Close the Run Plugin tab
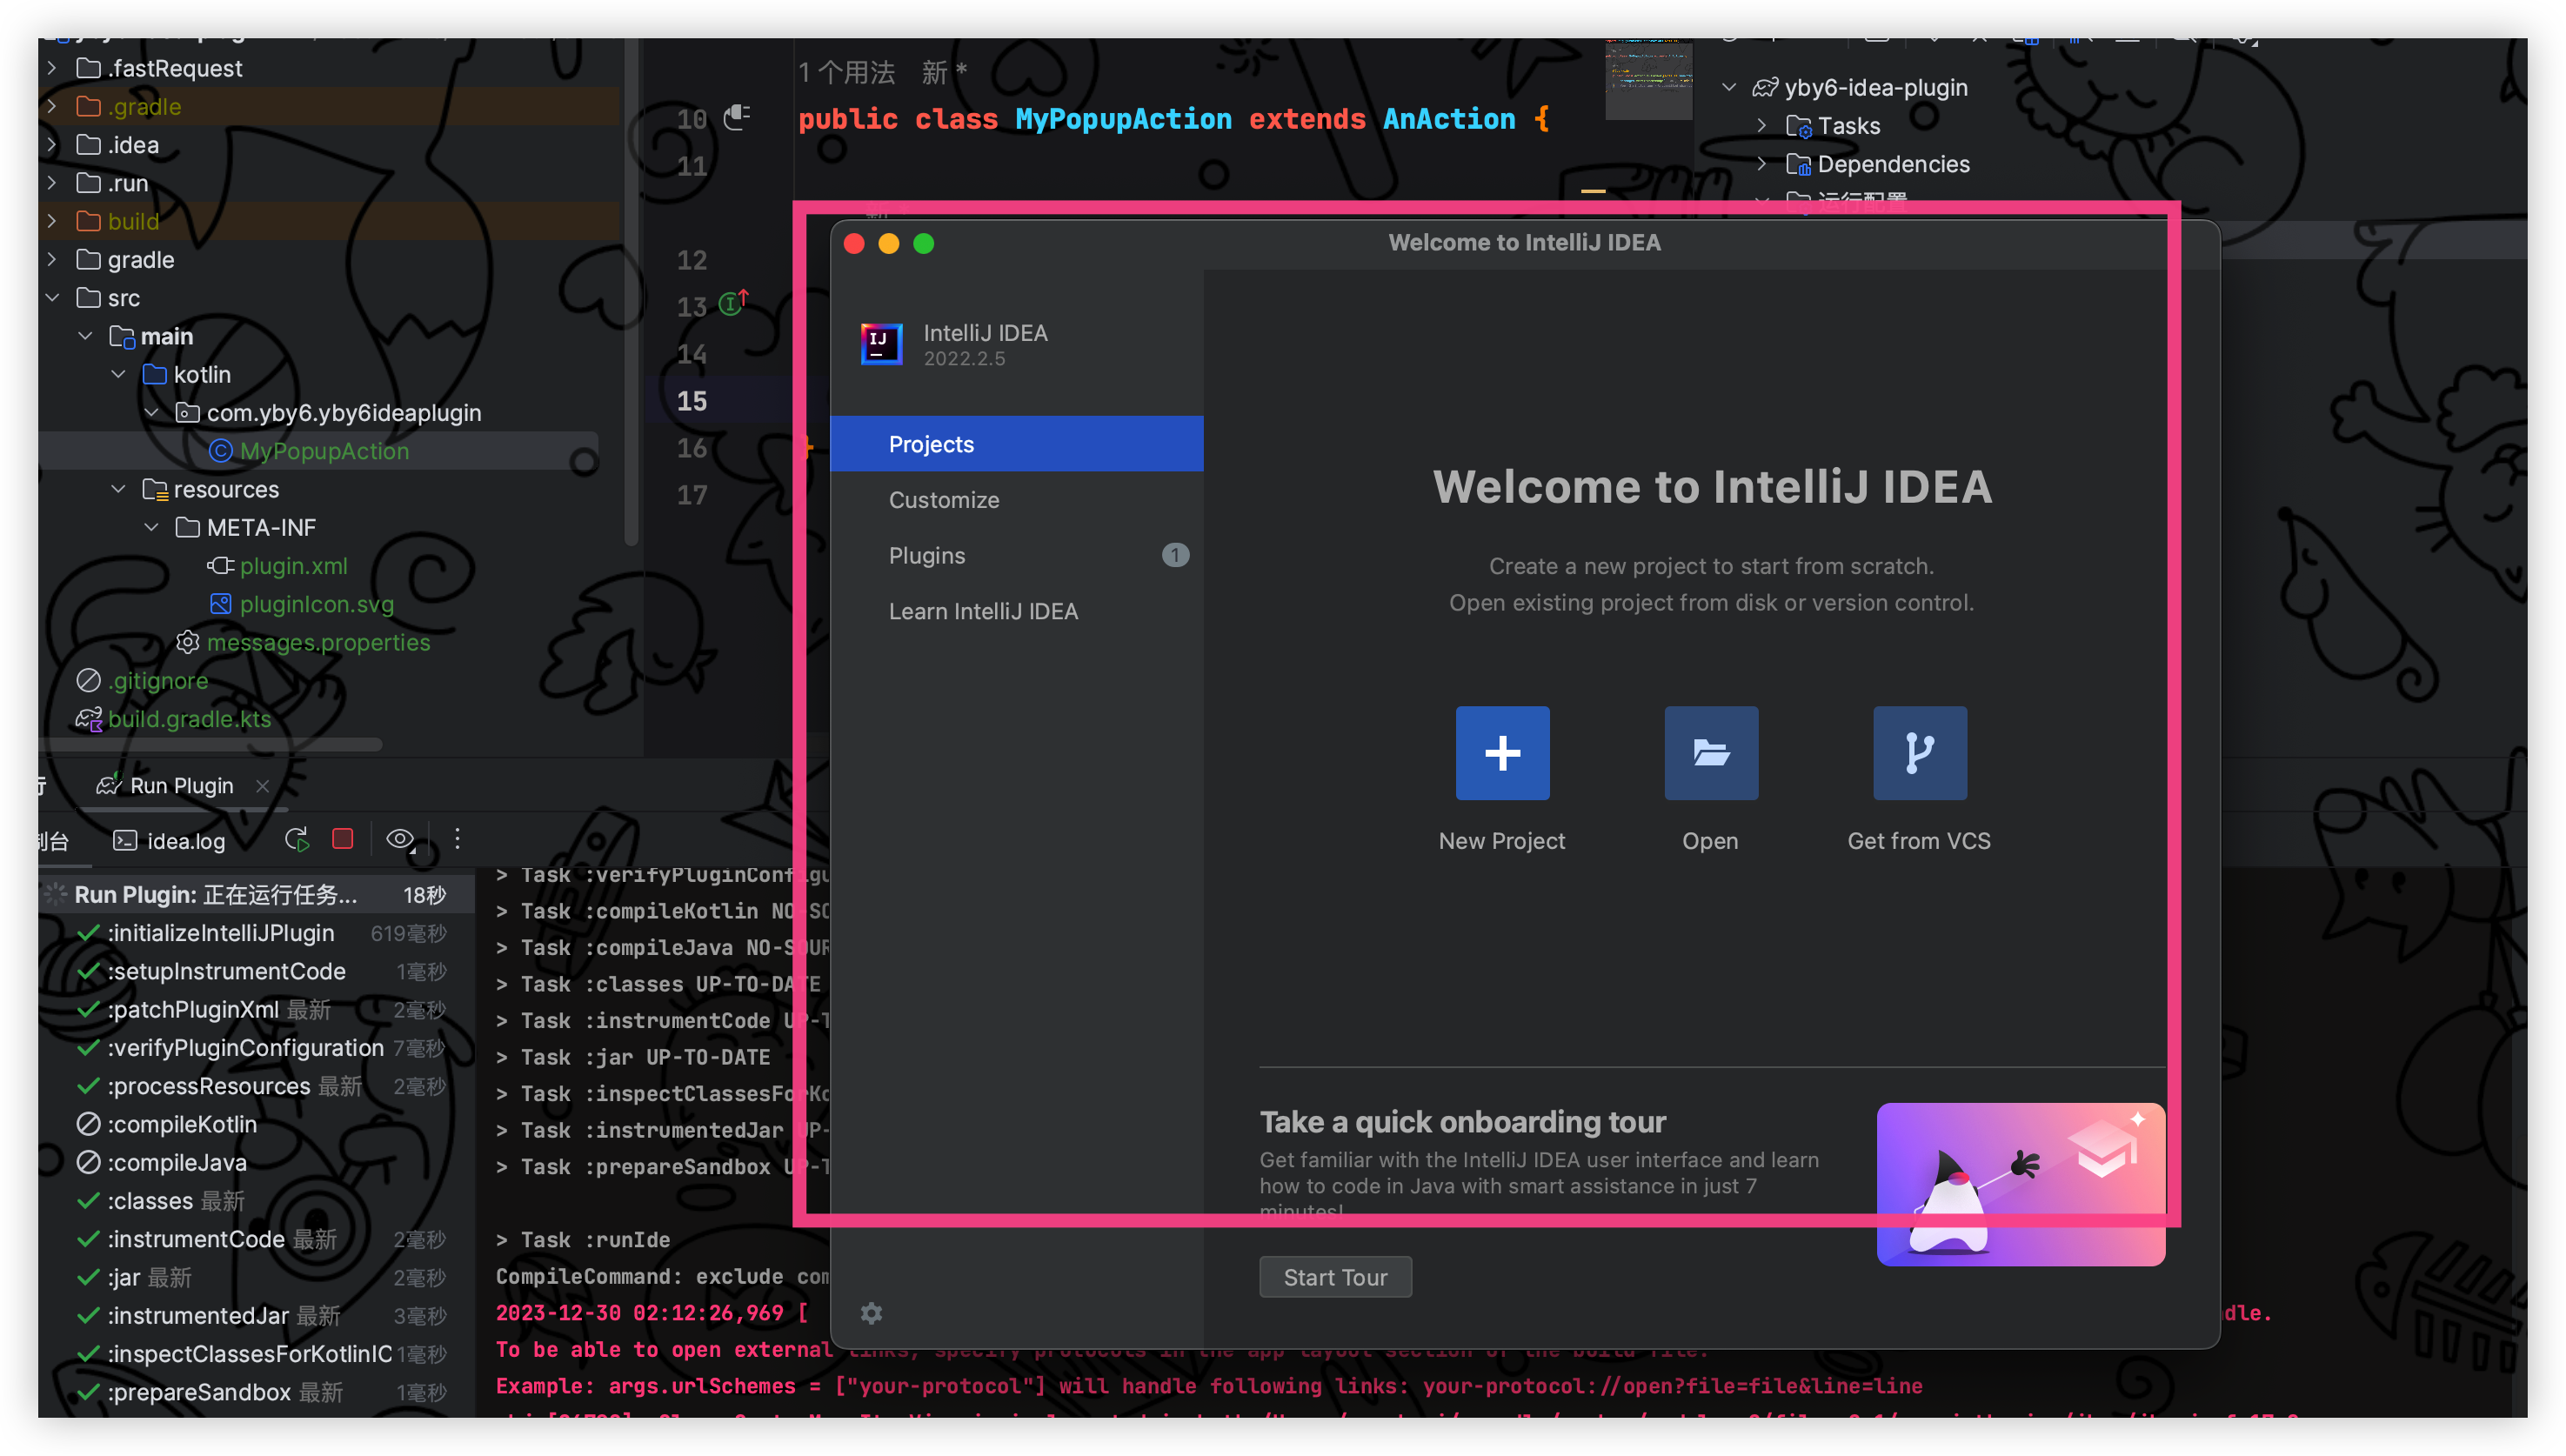 click(x=262, y=786)
